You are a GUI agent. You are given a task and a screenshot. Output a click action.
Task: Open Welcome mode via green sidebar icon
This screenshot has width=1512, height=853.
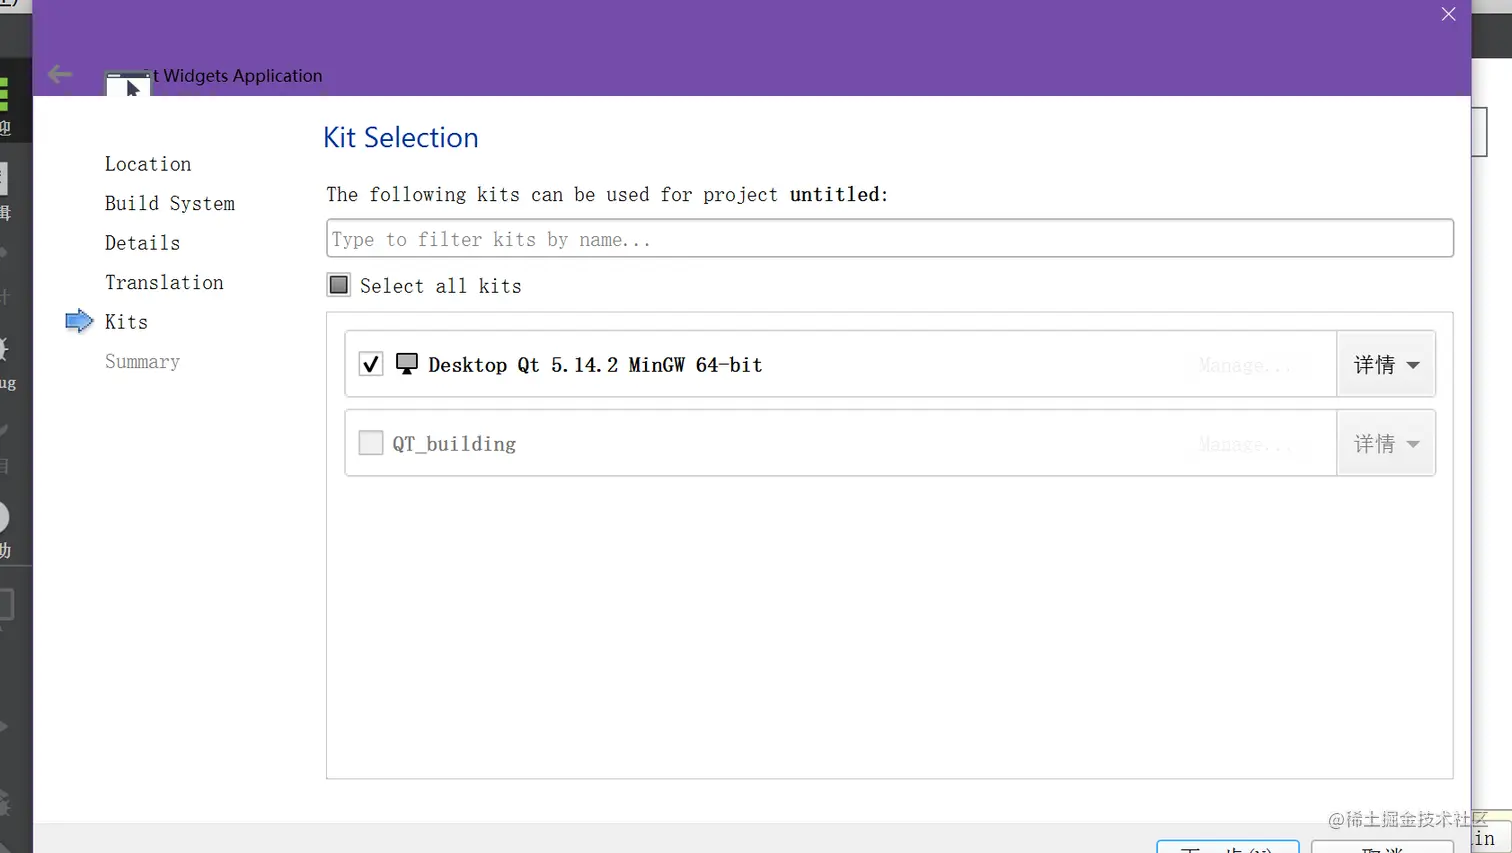click(x=4, y=95)
